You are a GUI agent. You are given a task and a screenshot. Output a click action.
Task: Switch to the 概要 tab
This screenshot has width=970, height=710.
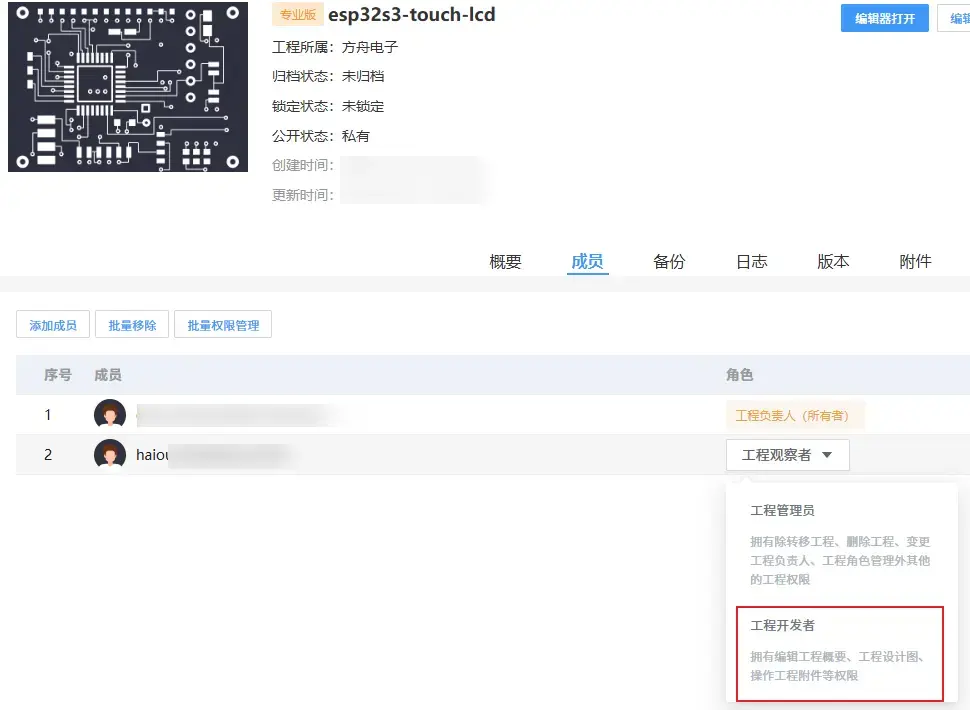click(x=505, y=262)
